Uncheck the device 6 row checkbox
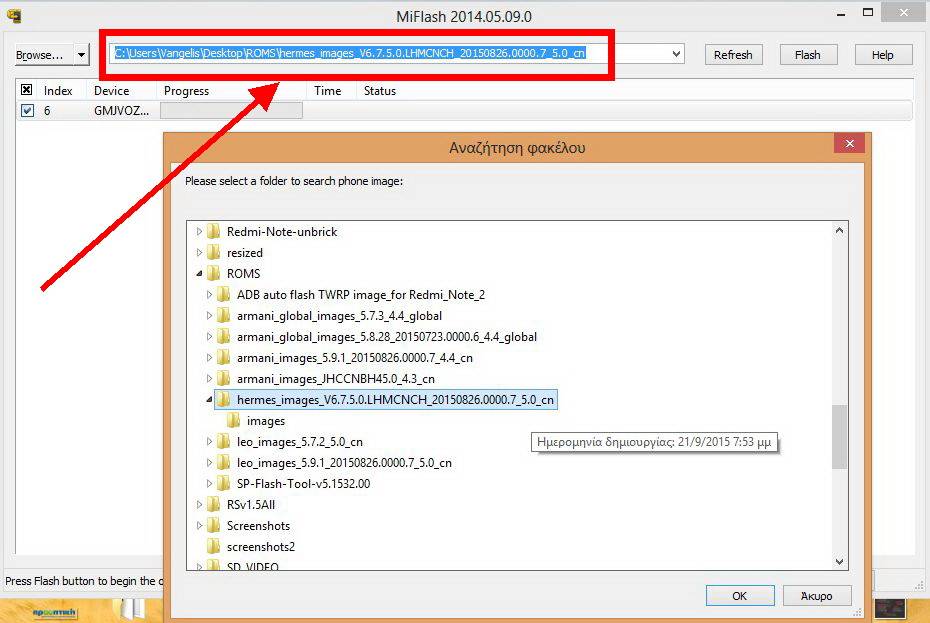The width and height of the screenshot is (930, 623). click(27, 111)
